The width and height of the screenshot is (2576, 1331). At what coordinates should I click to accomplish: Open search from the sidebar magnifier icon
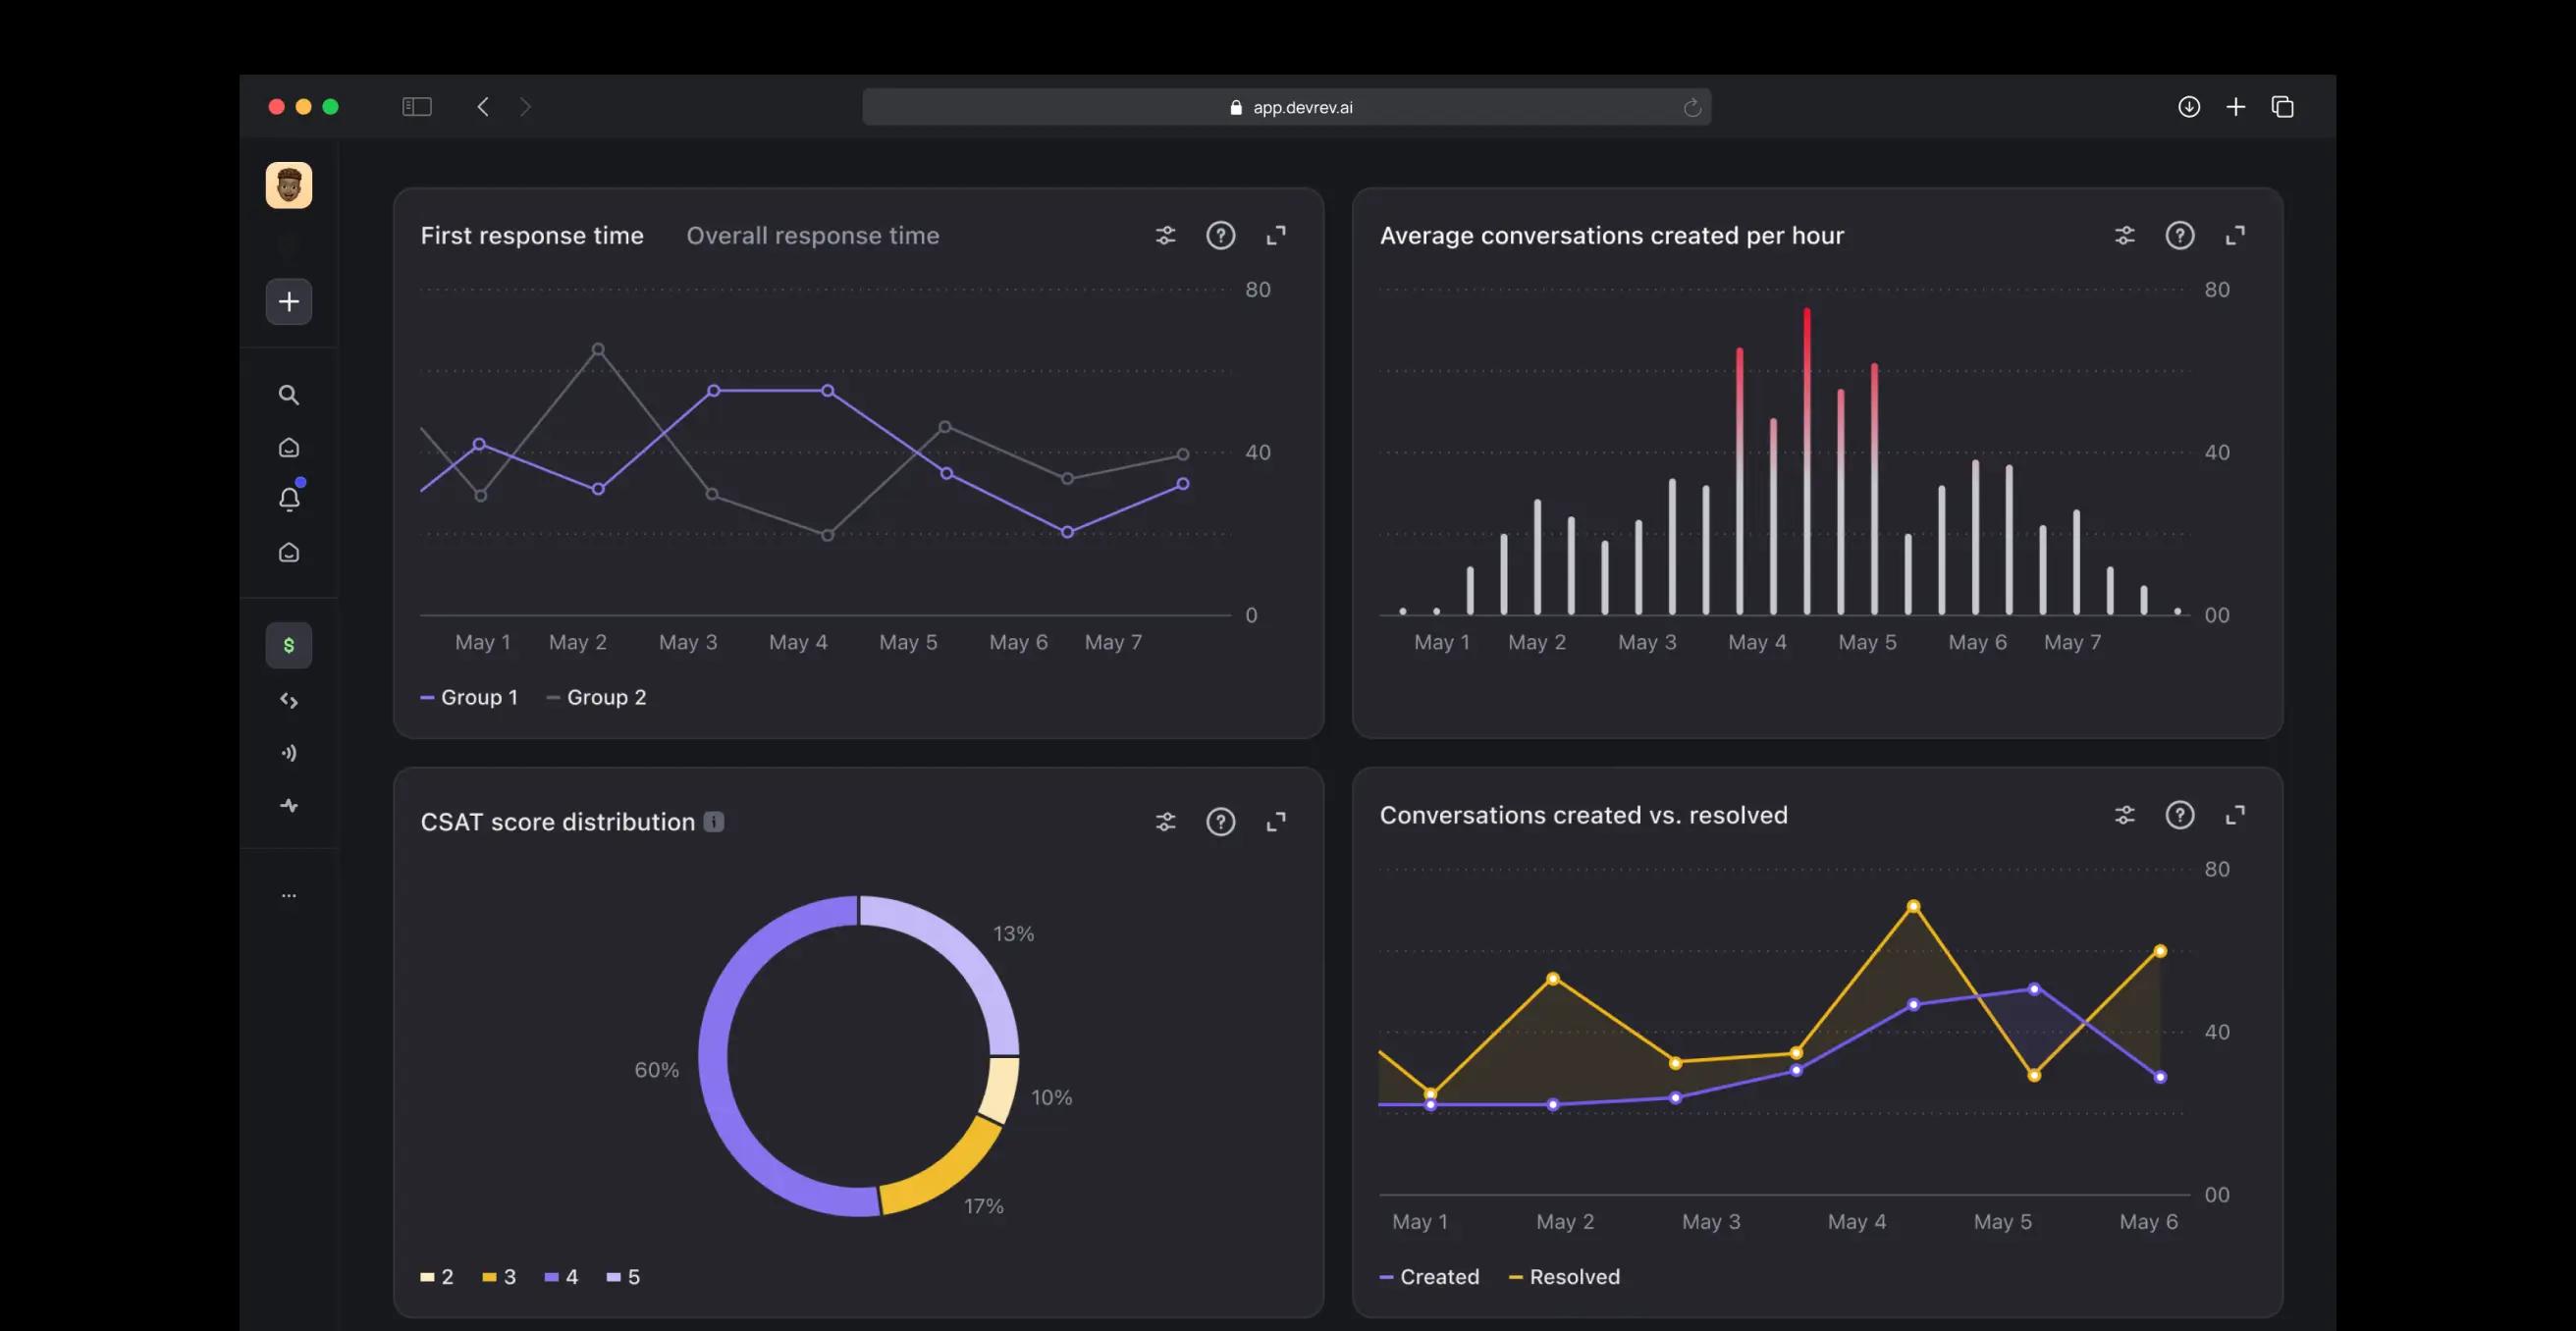(288, 395)
